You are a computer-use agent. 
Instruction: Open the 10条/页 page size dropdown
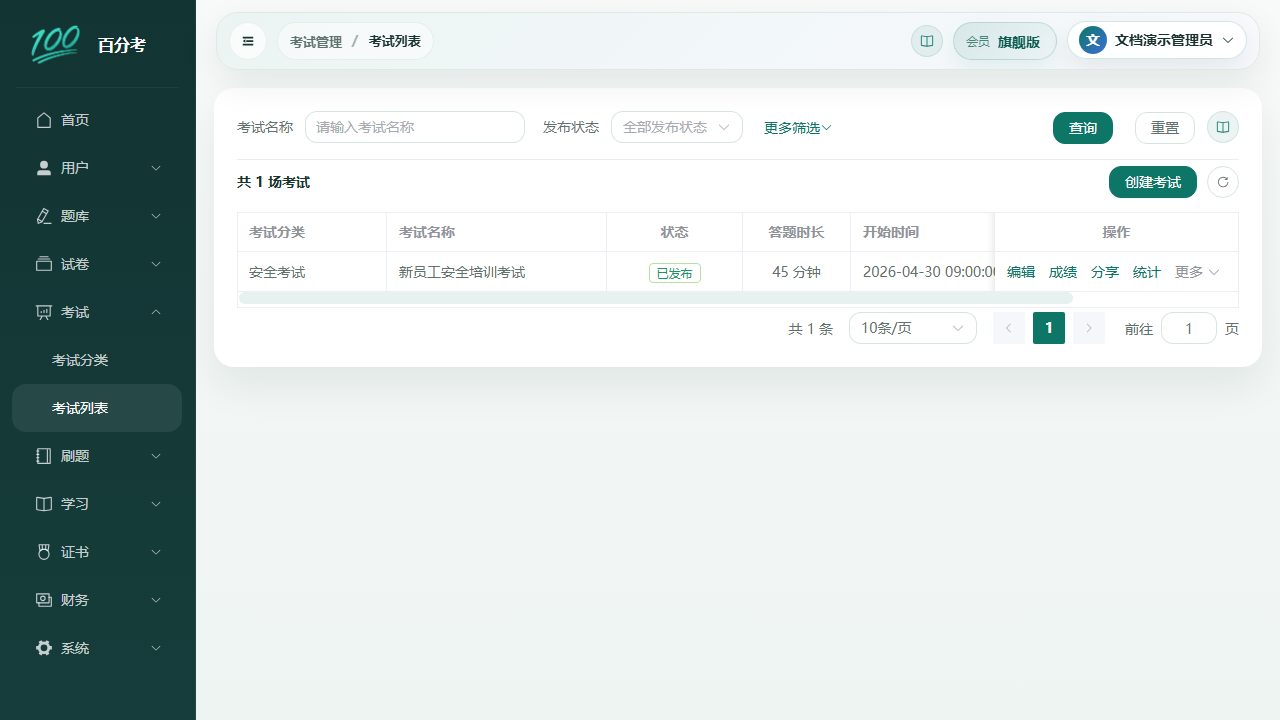pos(913,328)
